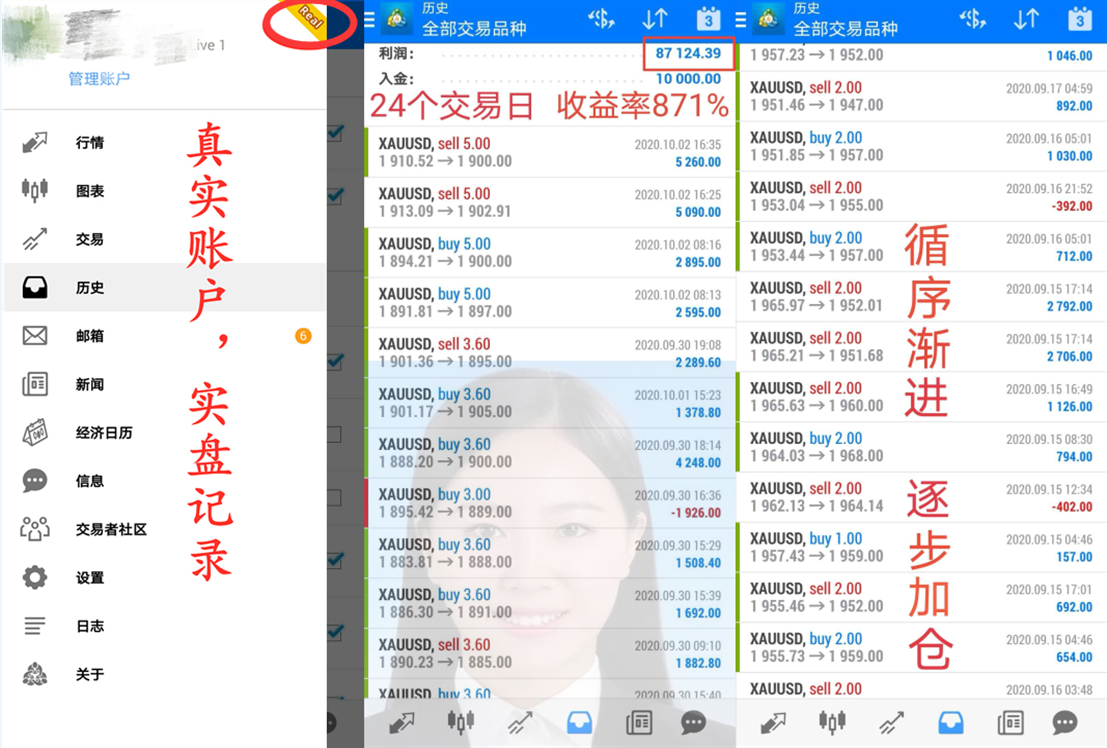The height and width of the screenshot is (748, 1107).
Task: Open sell 2.00 trade with profit 2 706.00
Action: pos(921,347)
